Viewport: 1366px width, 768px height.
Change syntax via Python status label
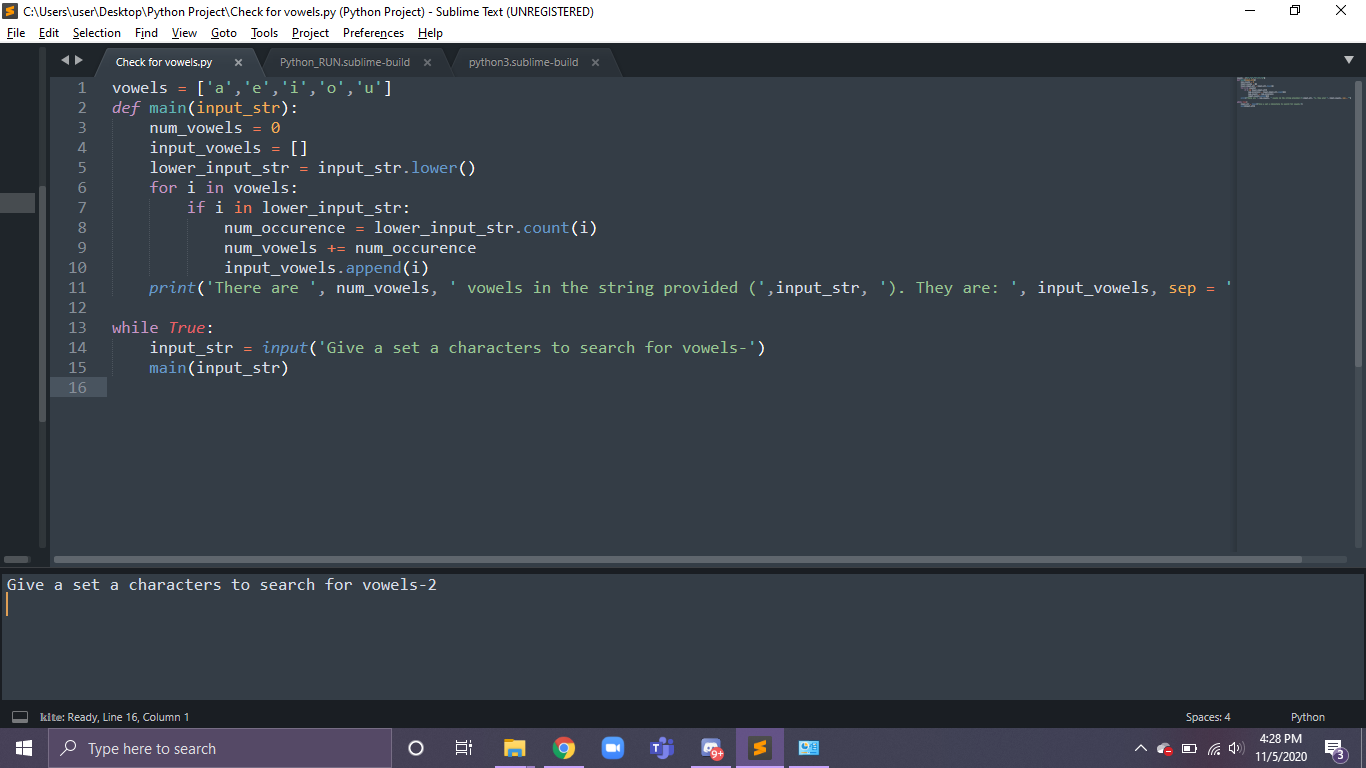(1307, 717)
